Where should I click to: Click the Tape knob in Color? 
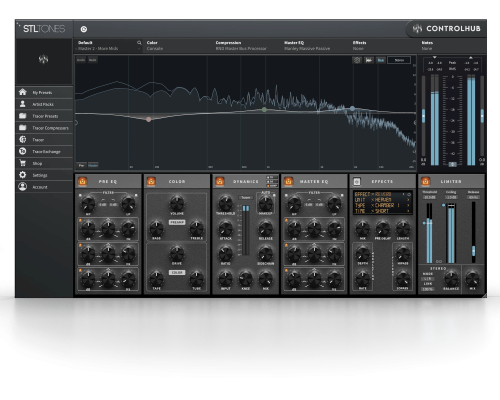click(156, 279)
